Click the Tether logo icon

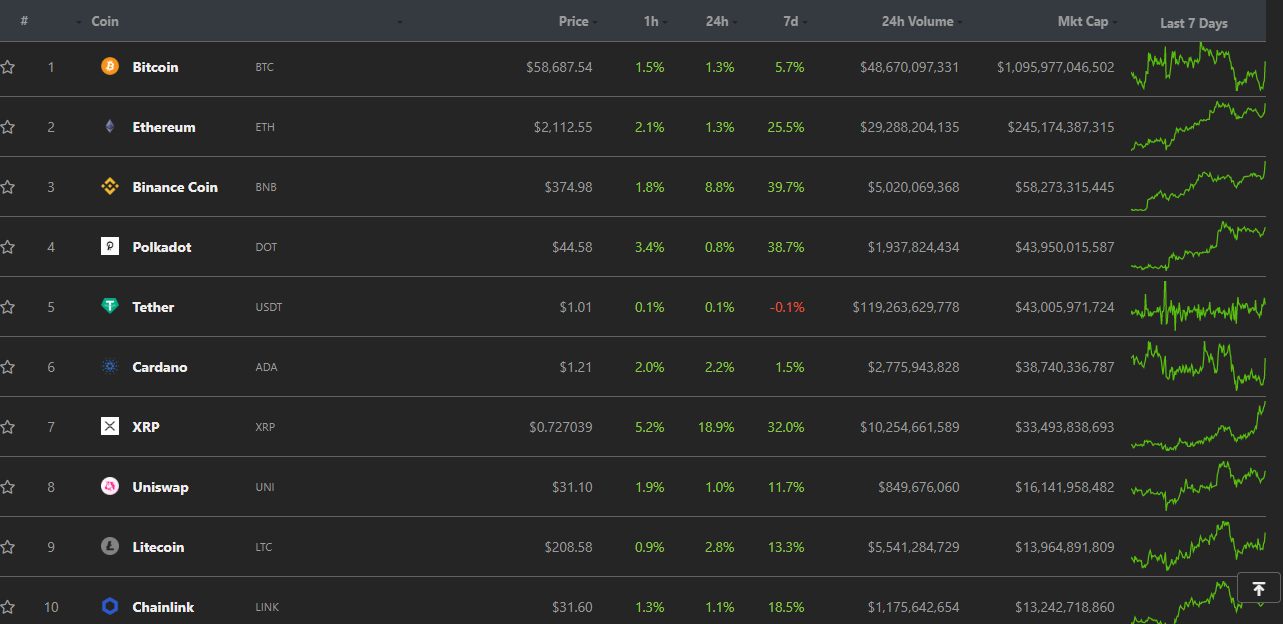110,307
